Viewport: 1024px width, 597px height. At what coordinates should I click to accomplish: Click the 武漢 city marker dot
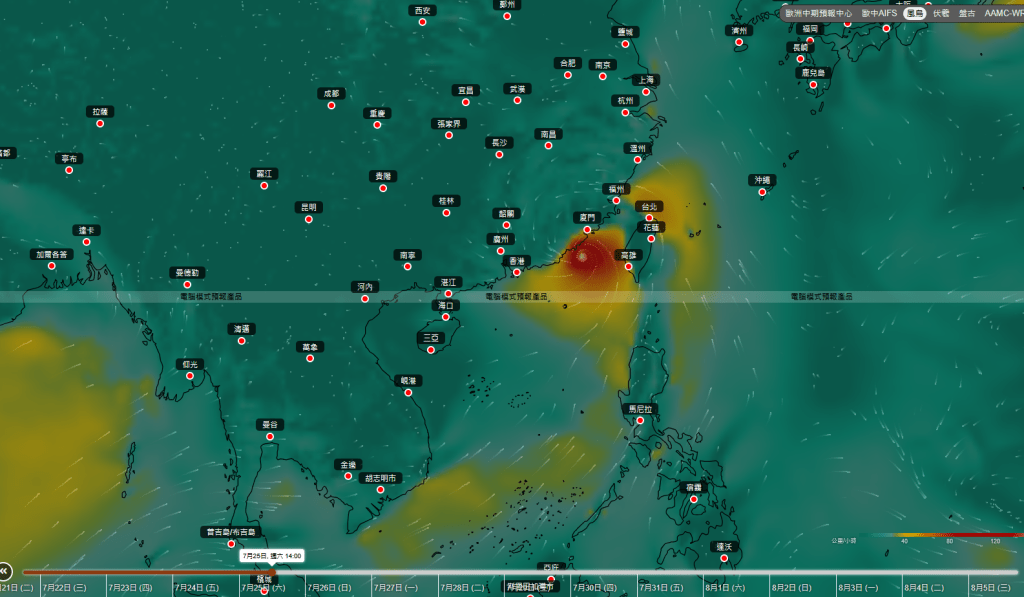coord(517,101)
